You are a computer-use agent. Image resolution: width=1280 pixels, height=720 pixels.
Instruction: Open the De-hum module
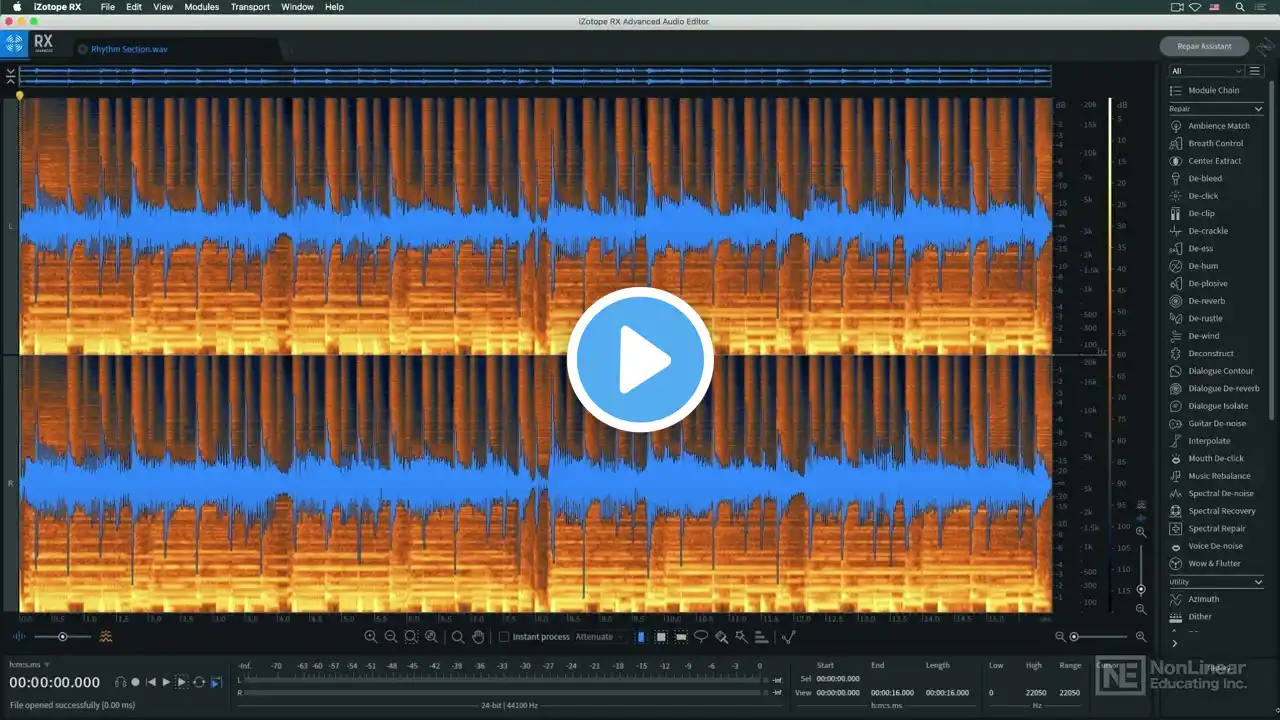coord(1203,266)
